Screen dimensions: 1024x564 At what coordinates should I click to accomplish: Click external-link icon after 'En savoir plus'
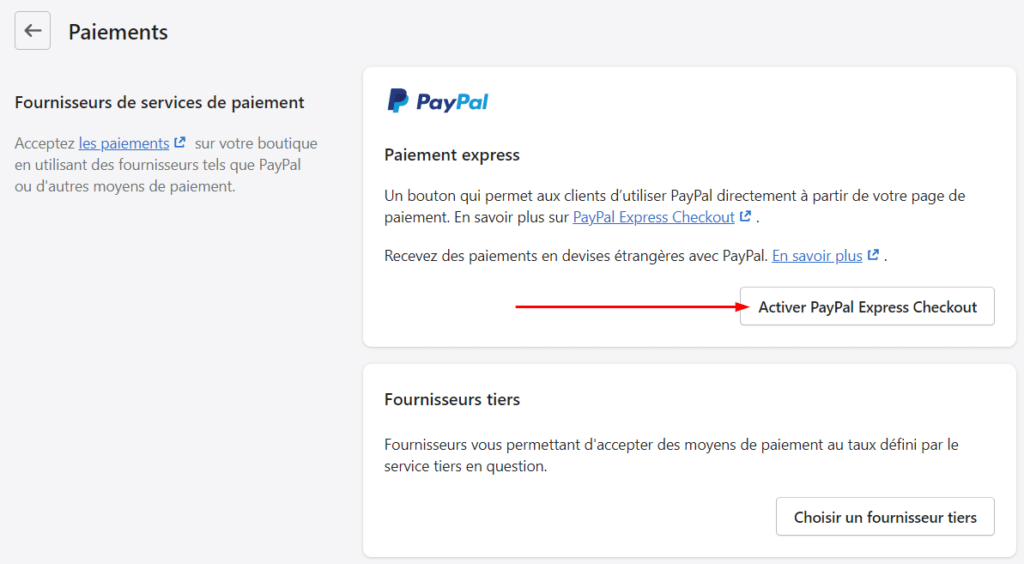point(873,255)
